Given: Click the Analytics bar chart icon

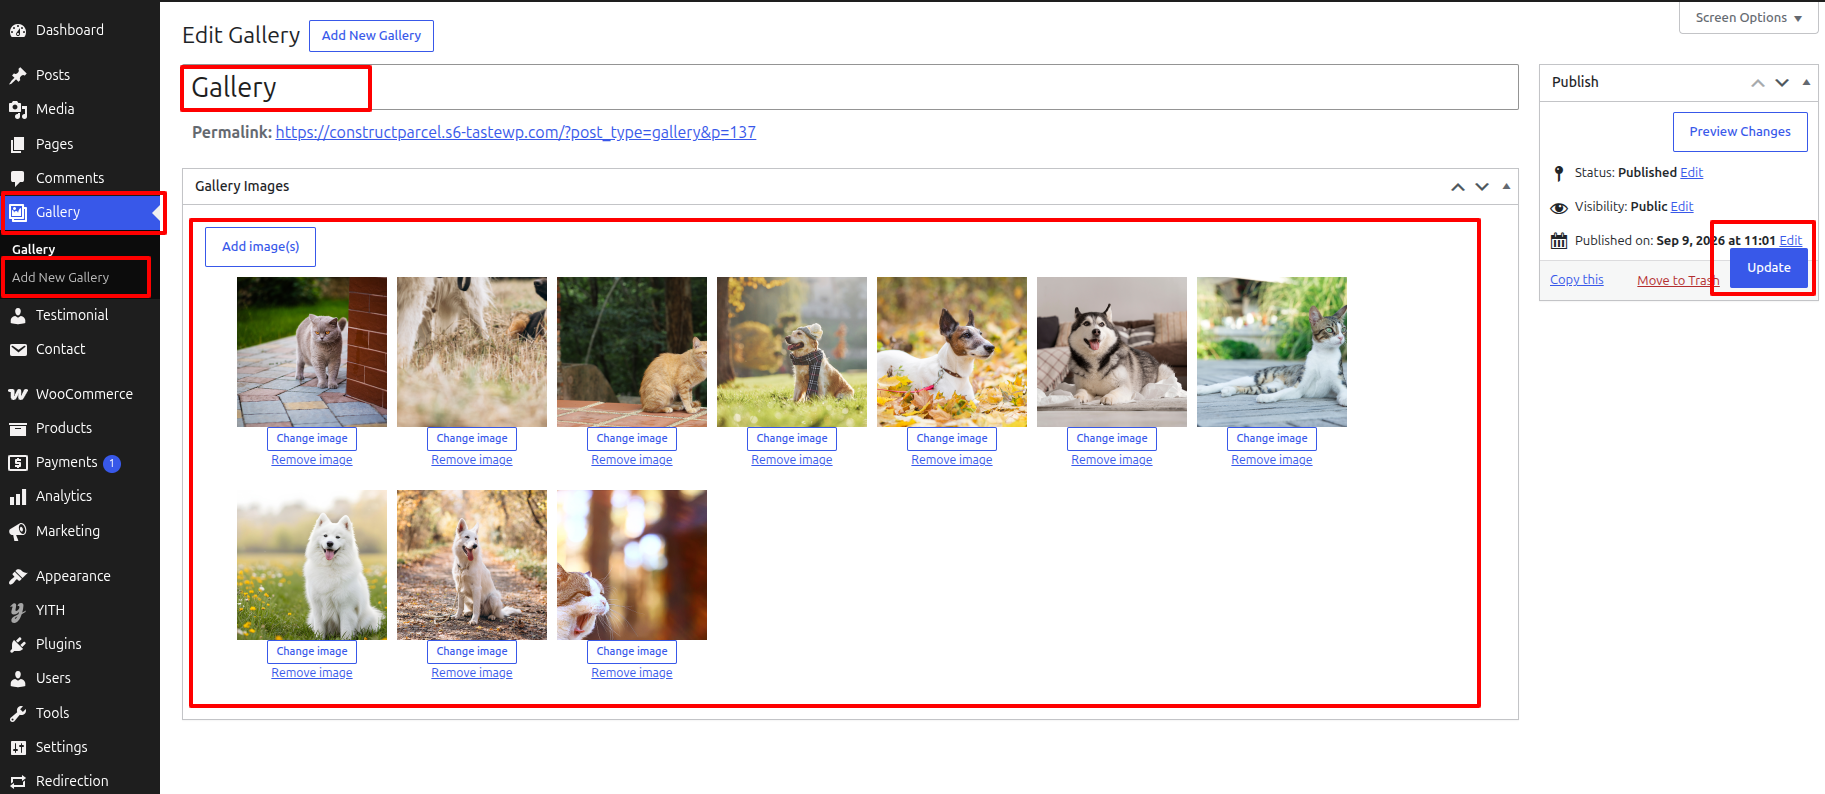Looking at the screenshot, I should click(18, 497).
